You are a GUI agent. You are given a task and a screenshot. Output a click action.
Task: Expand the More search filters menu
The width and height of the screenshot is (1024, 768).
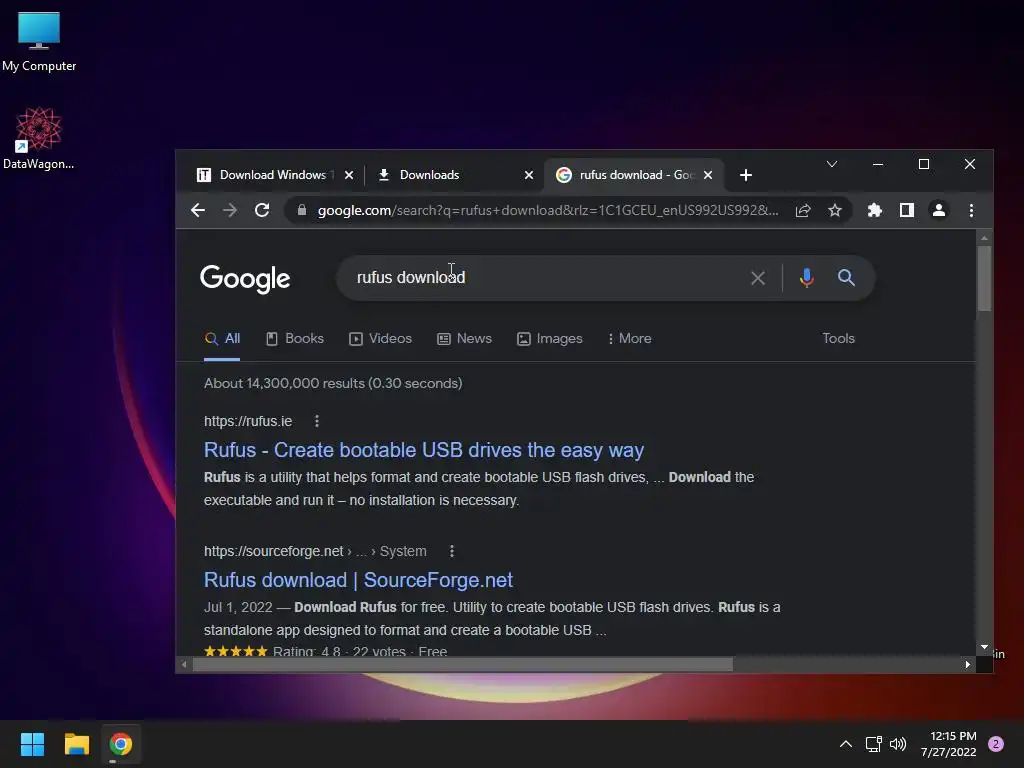click(630, 338)
